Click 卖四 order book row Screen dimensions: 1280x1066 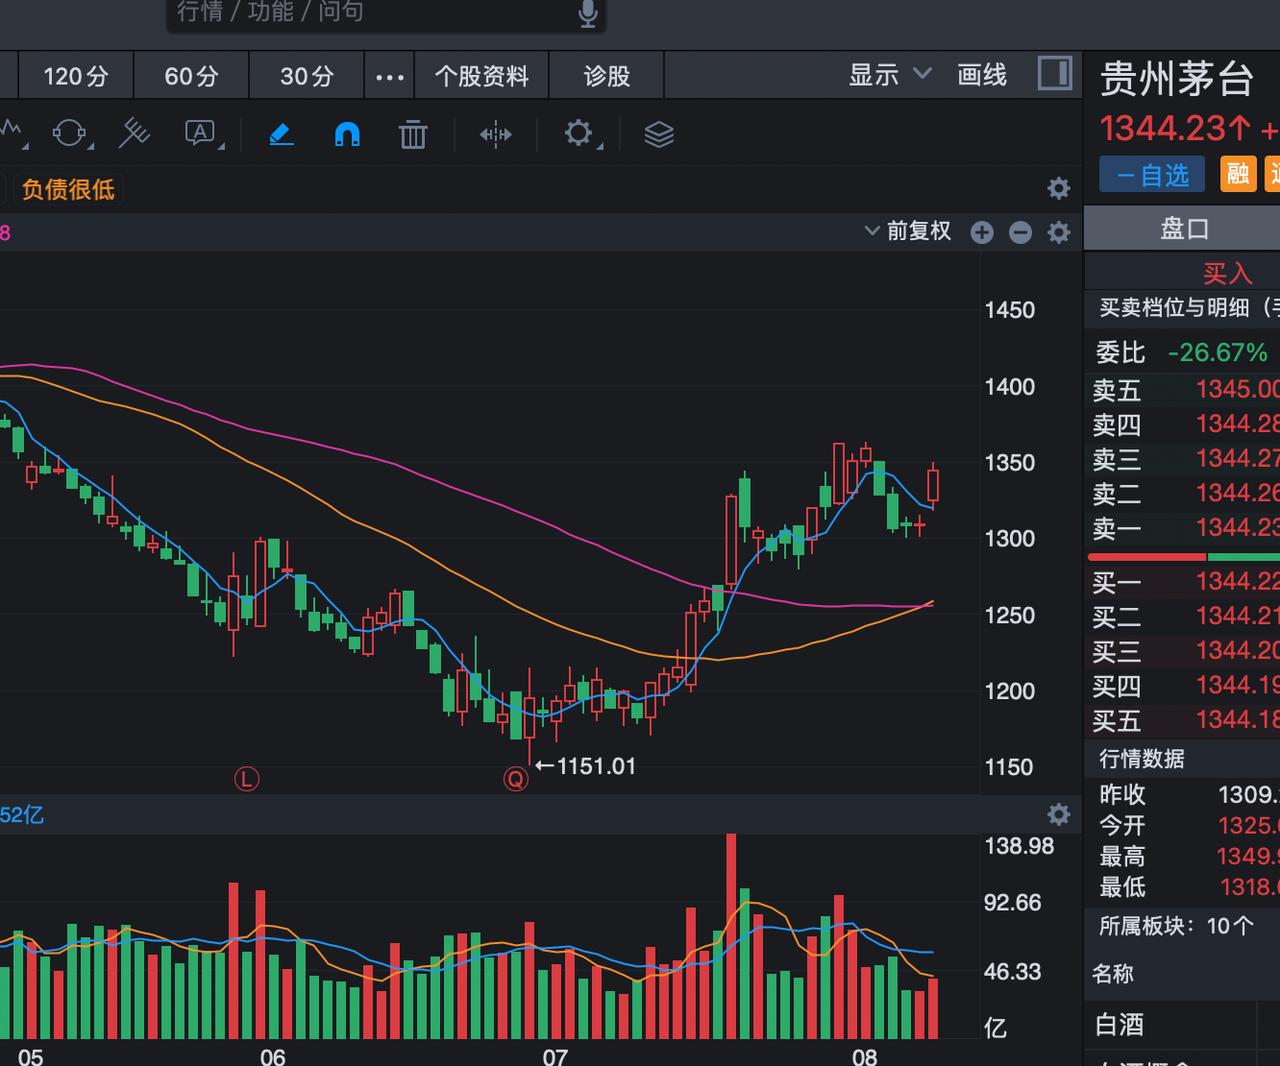click(1183, 424)
